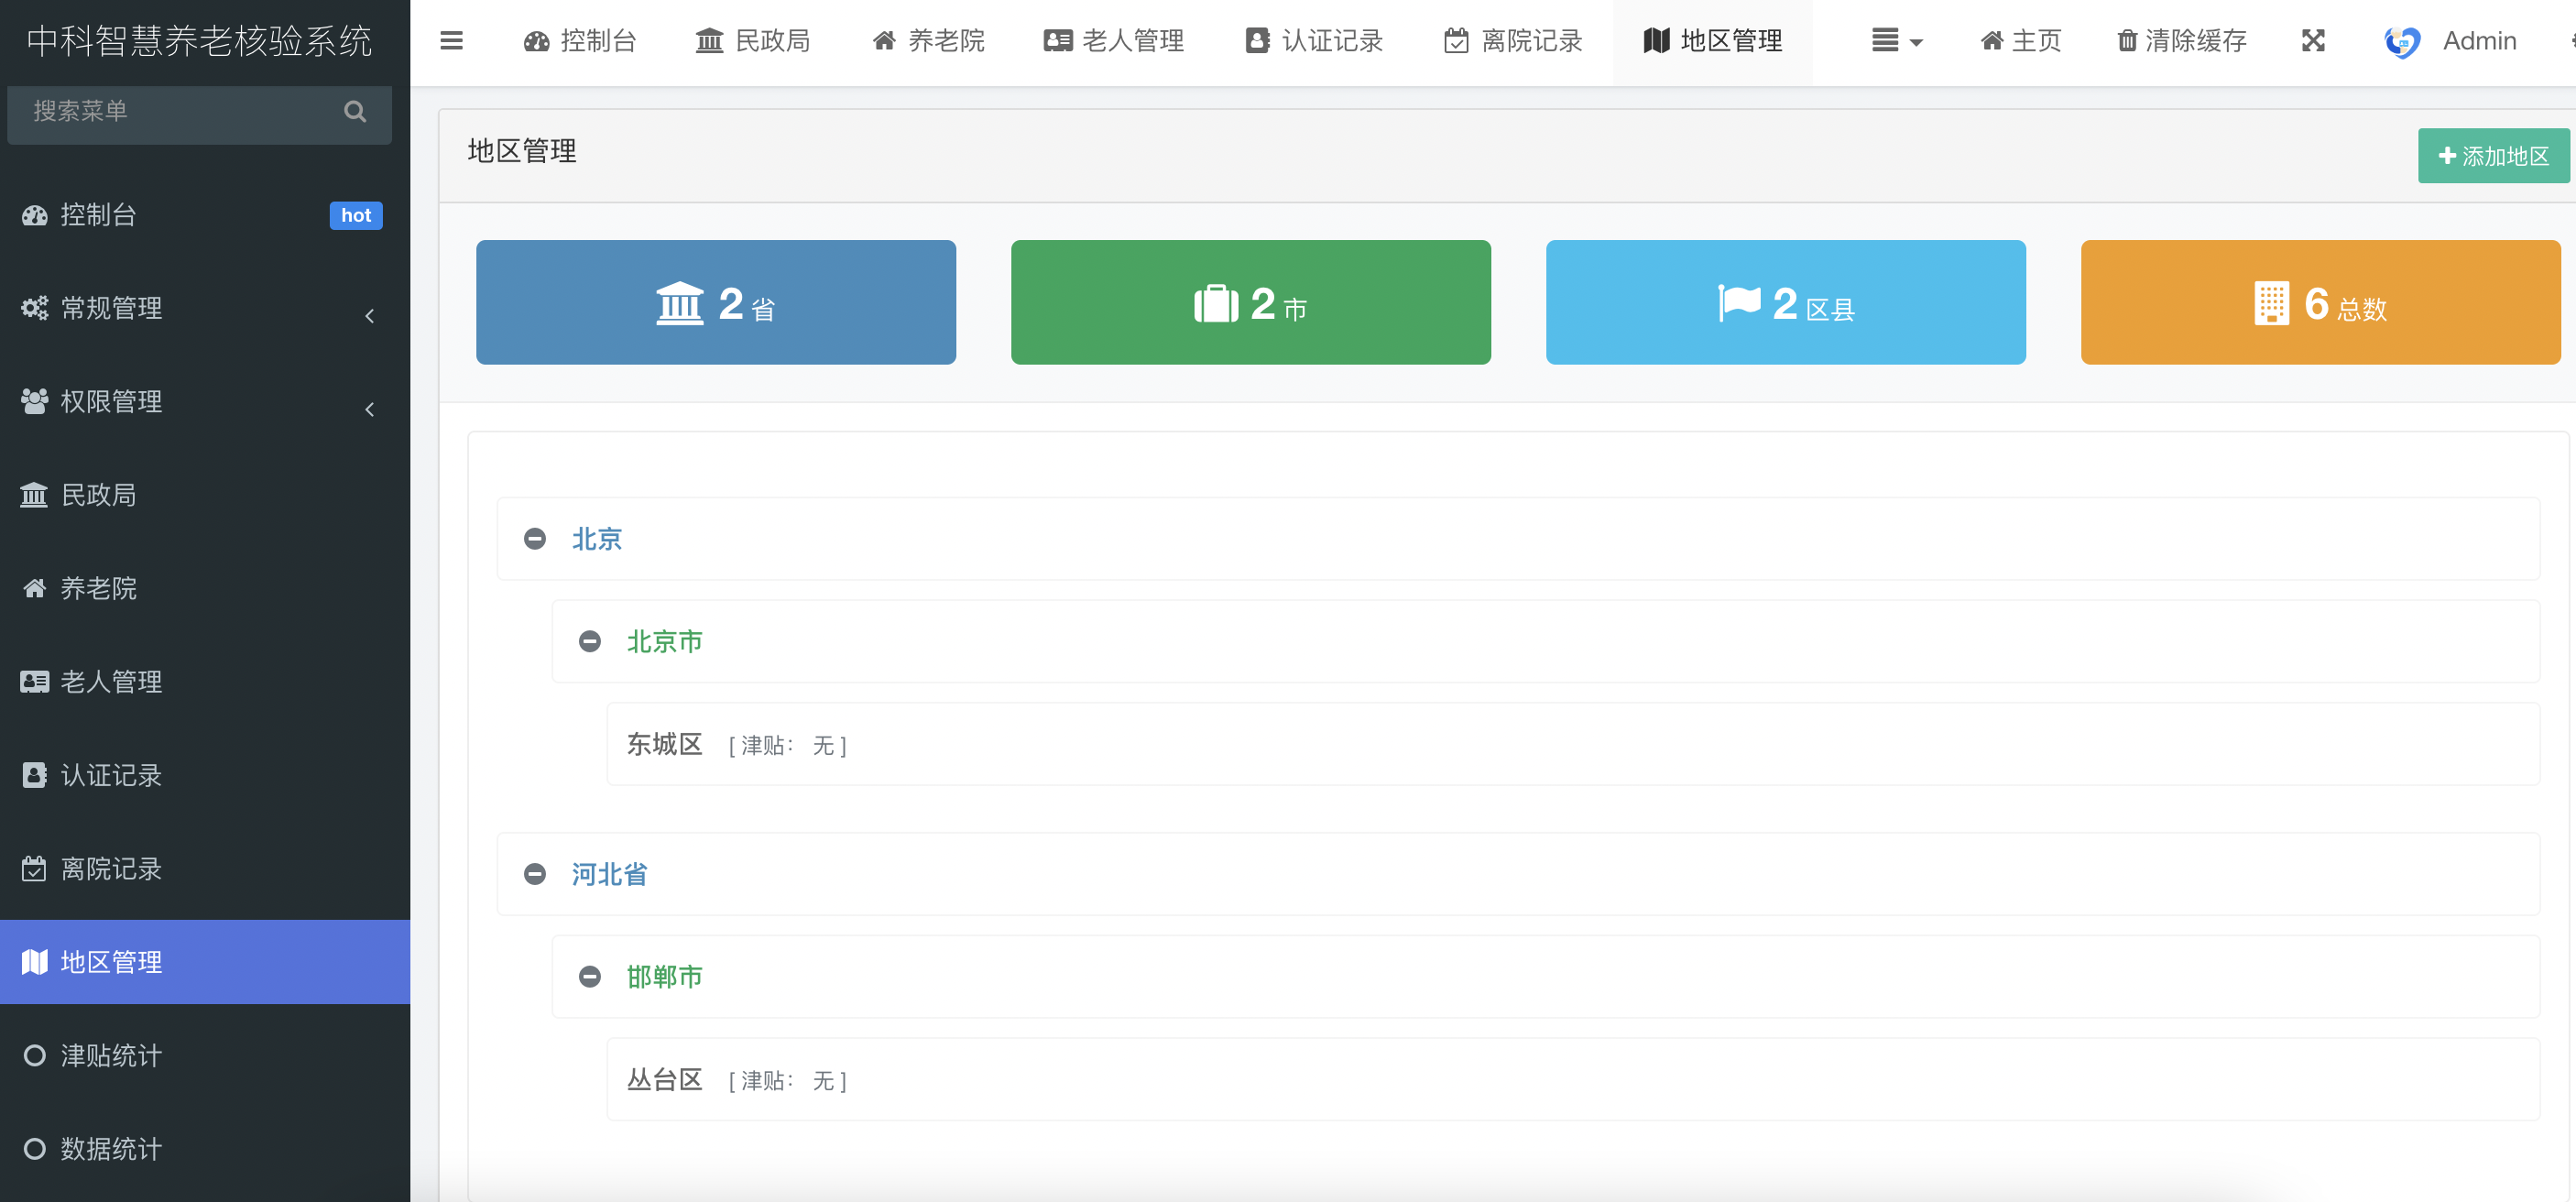The height and width of the screenshot is (1202, 2576).
Task: Open the list dropdown in top bar
Action: tap(1896, 41)
